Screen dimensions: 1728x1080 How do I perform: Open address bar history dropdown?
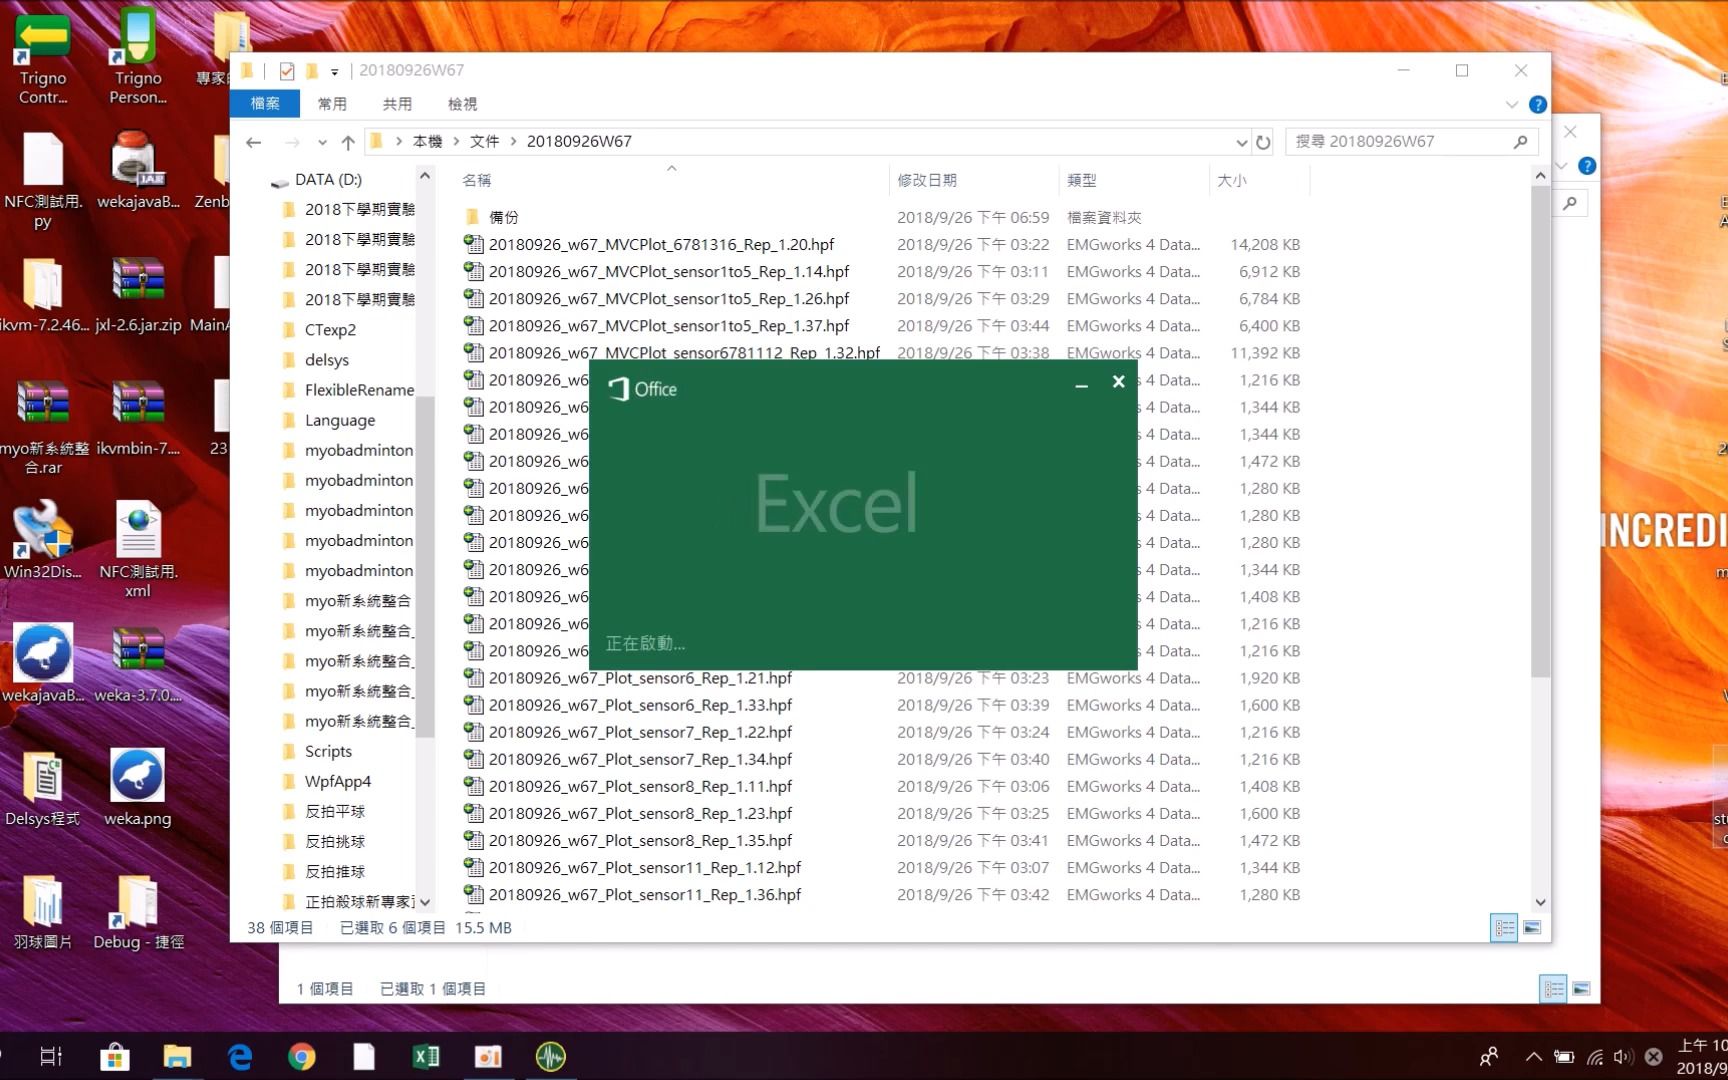1241,142
